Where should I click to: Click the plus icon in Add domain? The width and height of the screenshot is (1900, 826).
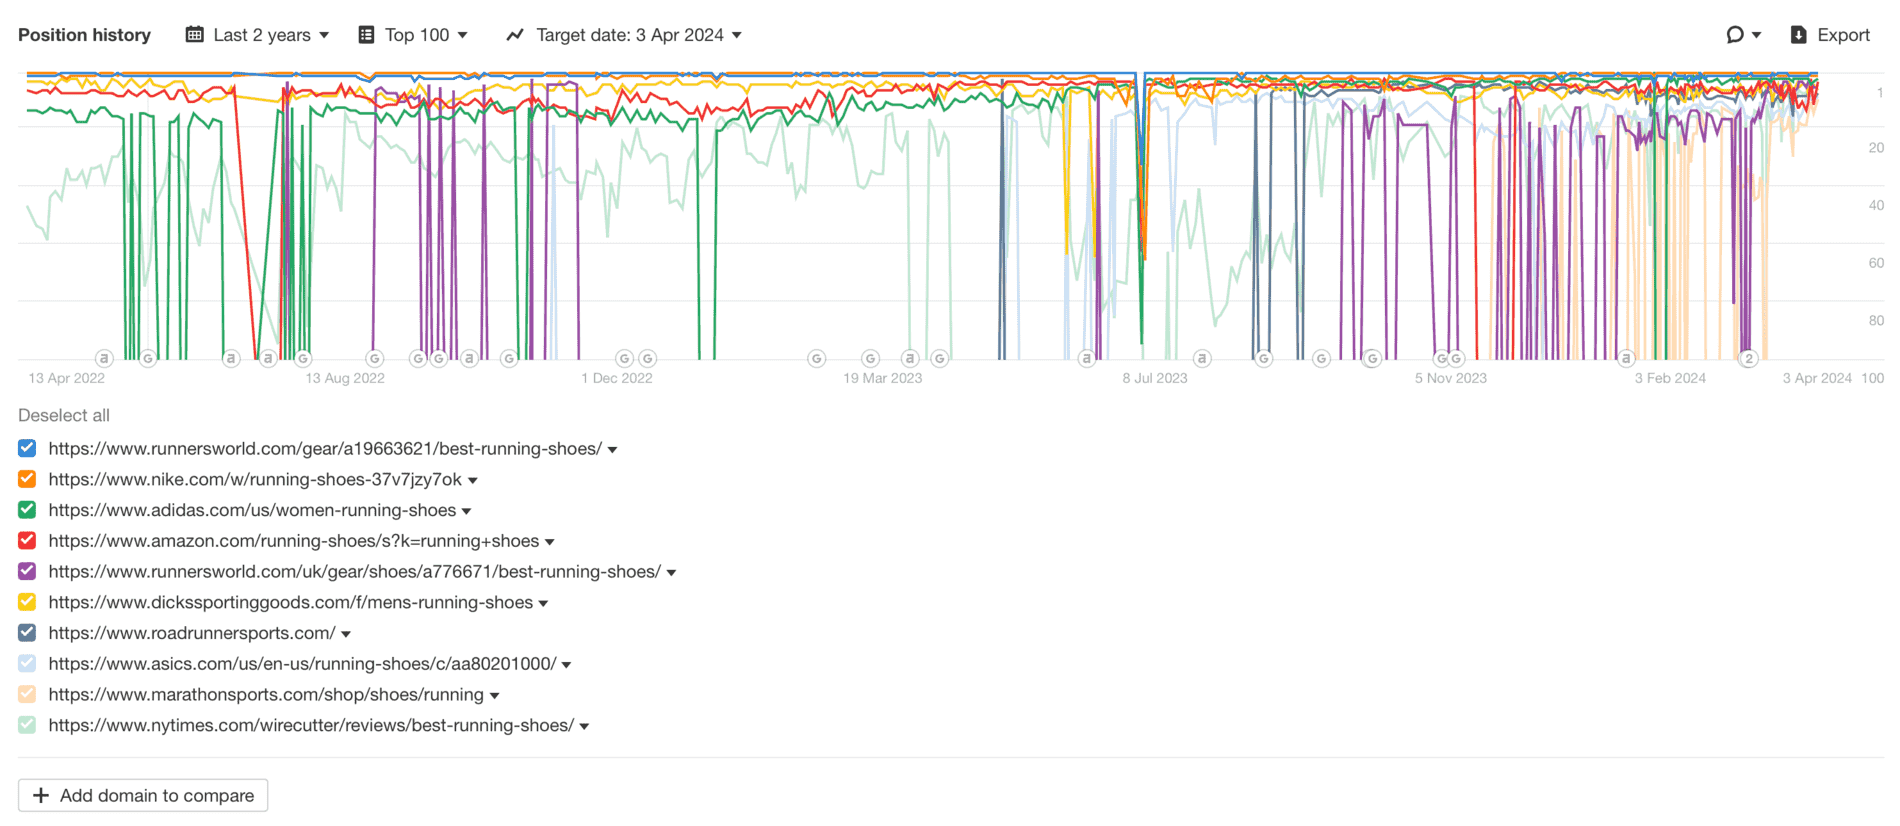pos(41,796)
